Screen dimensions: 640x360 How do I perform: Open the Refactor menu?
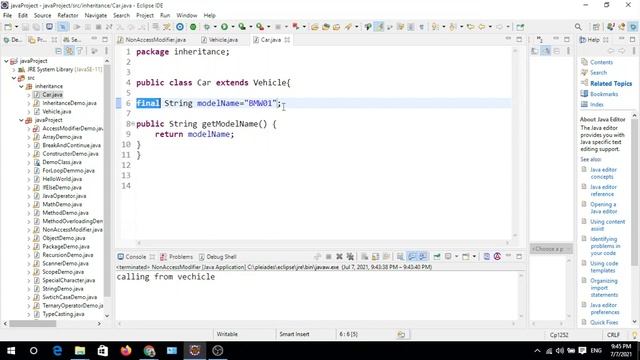click(68, 16)
